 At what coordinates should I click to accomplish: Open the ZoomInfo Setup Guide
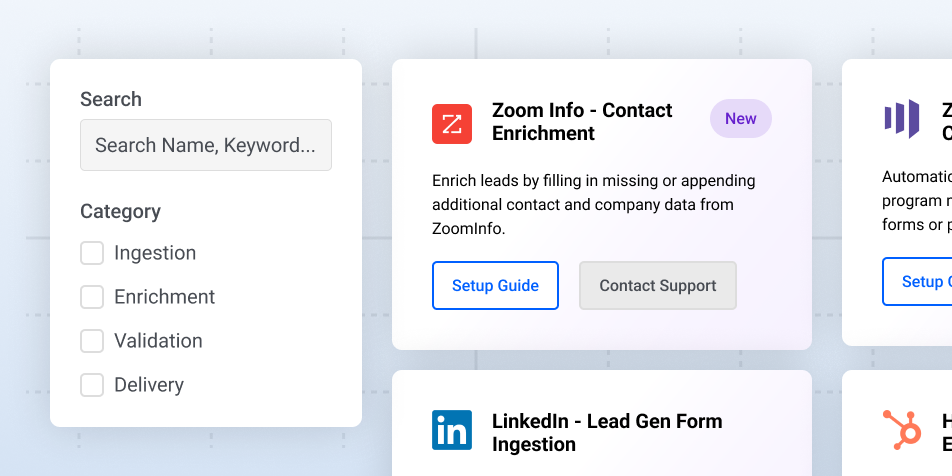point(495,286)
